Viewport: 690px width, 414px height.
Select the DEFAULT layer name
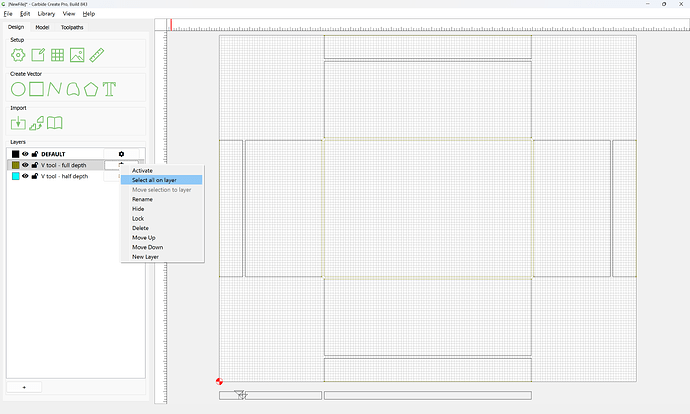[x=53, y=154]
